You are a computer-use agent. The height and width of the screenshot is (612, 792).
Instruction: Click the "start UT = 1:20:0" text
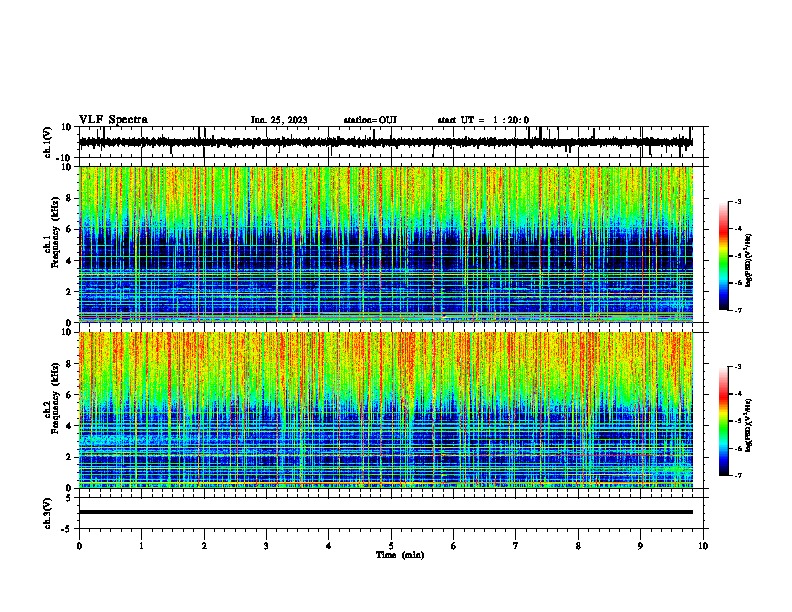483,120
